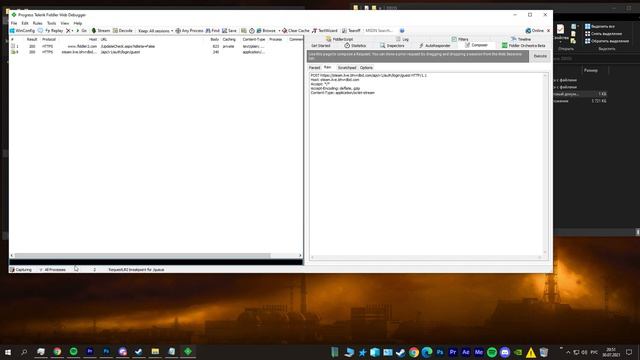Close the Fiddler toolbar with X
Image resolution: width=640 pixels, height=360 pixels.
[548, 31]
